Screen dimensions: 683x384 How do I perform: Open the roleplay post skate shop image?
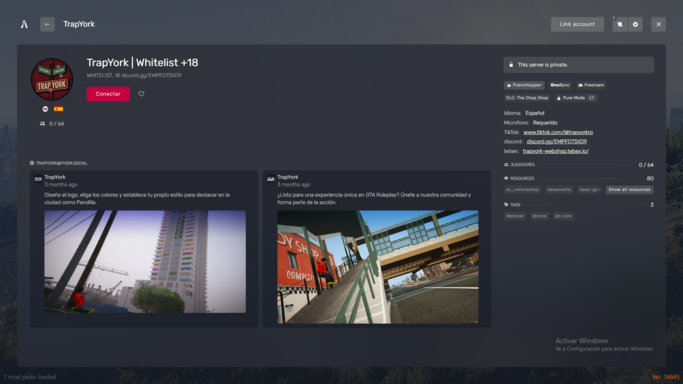(x=378, y=267)
